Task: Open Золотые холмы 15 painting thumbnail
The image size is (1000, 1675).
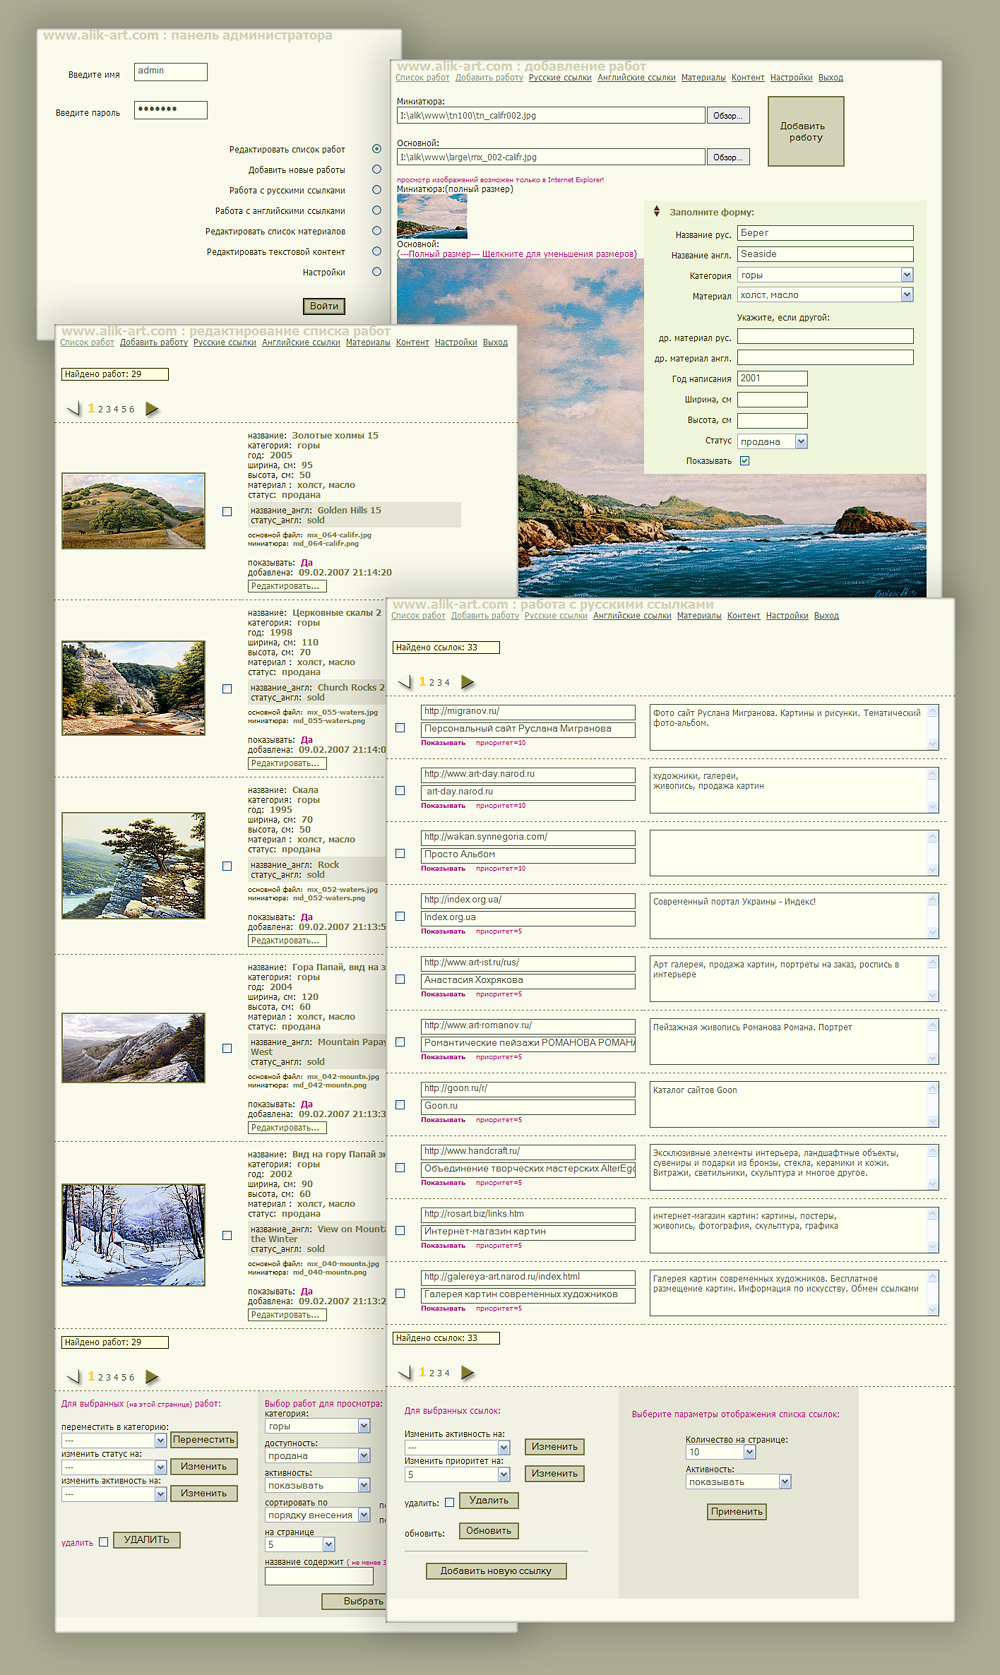Action: point(133,511)
